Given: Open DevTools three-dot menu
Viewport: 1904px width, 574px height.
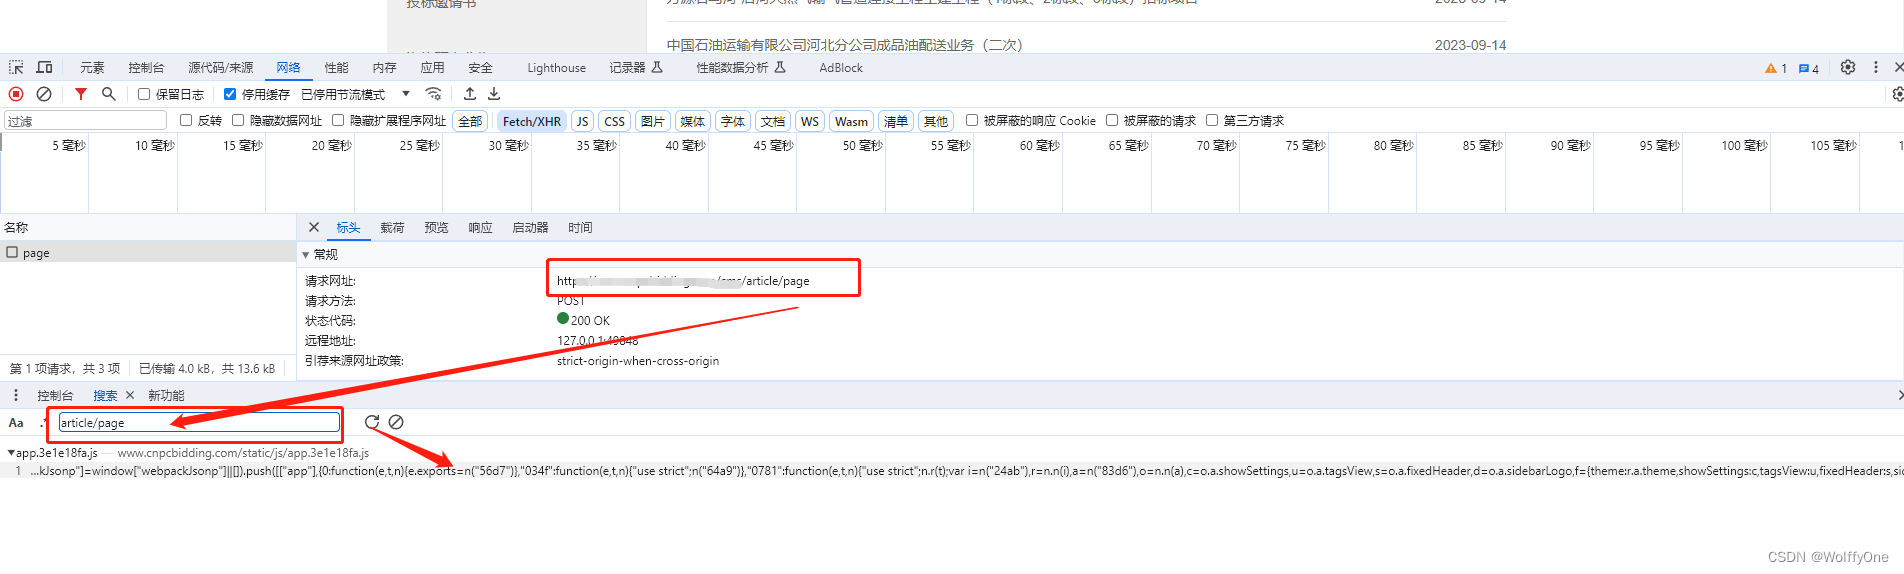Looking at the screenshot, I should [1876, 67].
